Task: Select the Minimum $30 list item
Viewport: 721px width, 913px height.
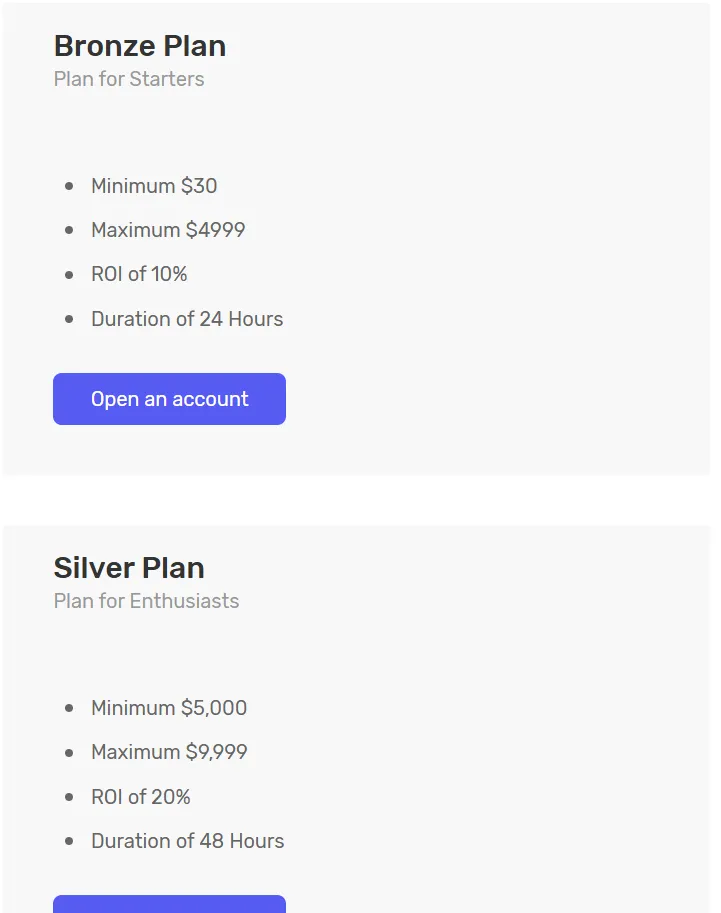Action: point(154,186)
